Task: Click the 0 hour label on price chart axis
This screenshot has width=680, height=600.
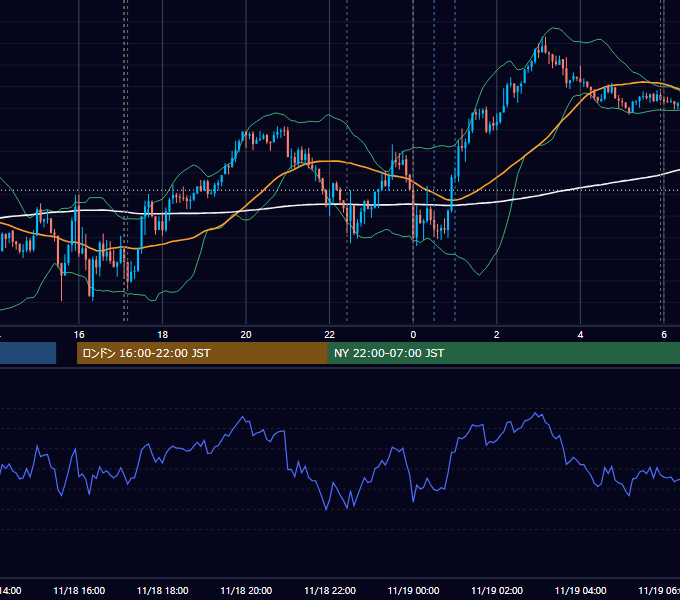Action: point(413,335)
